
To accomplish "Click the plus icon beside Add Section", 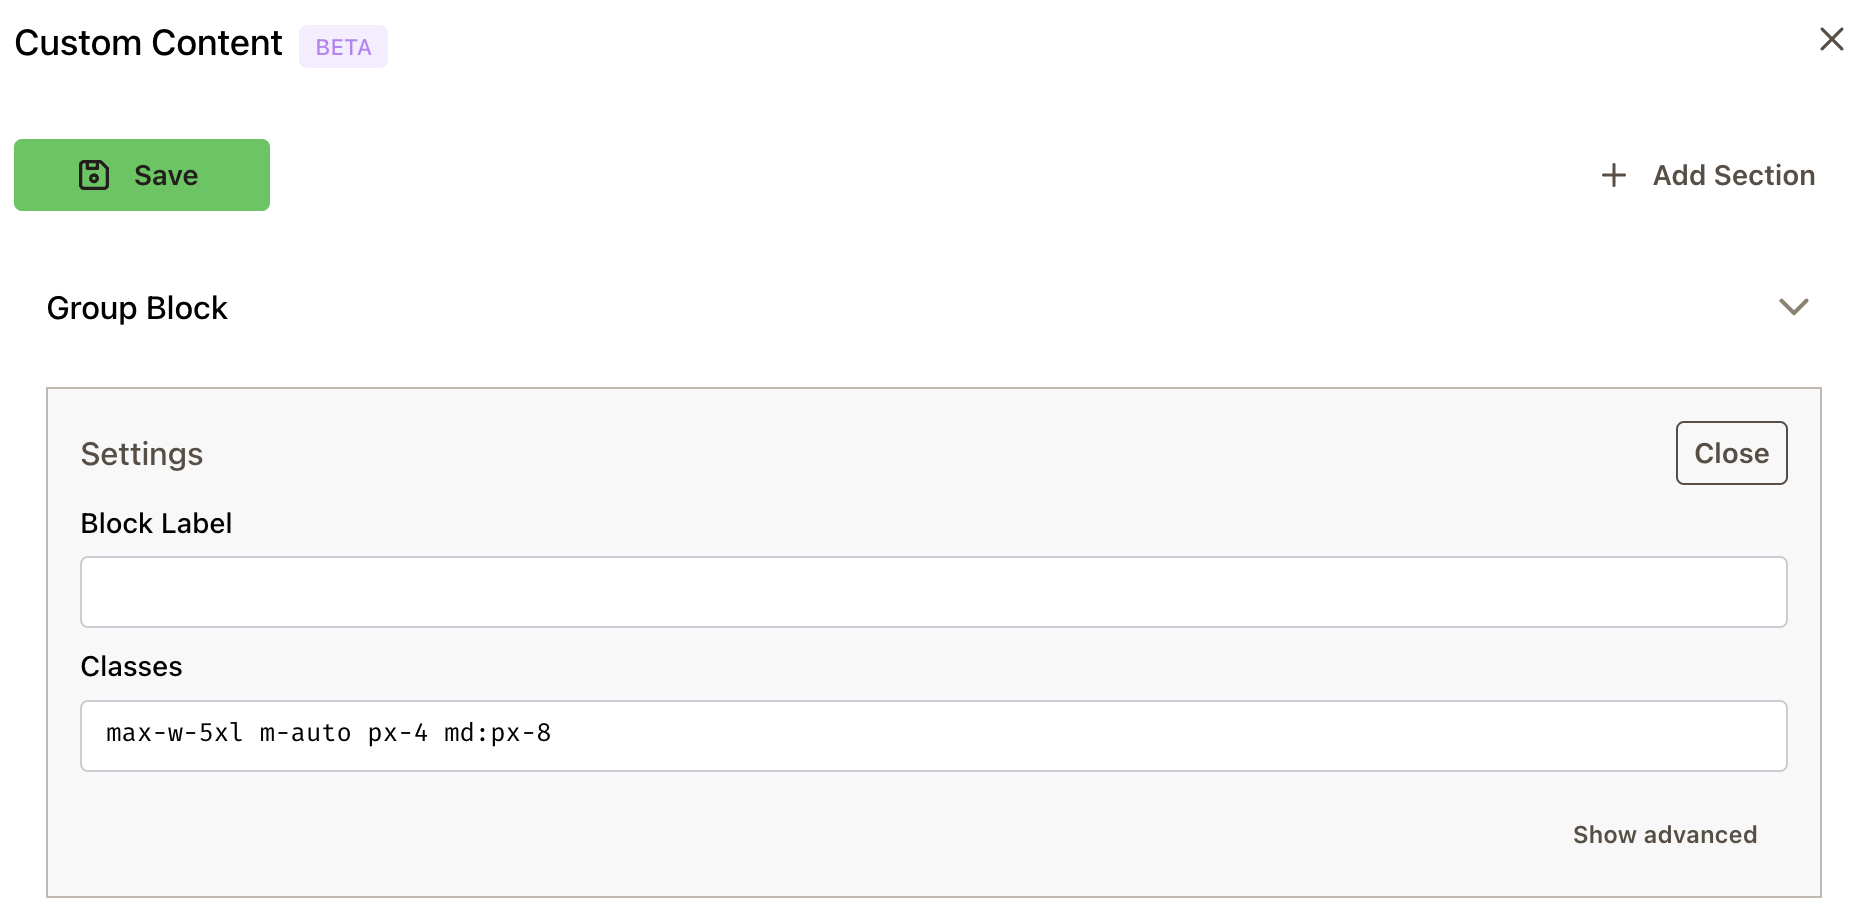I will pyautogui.click(x=1613, y=176).
